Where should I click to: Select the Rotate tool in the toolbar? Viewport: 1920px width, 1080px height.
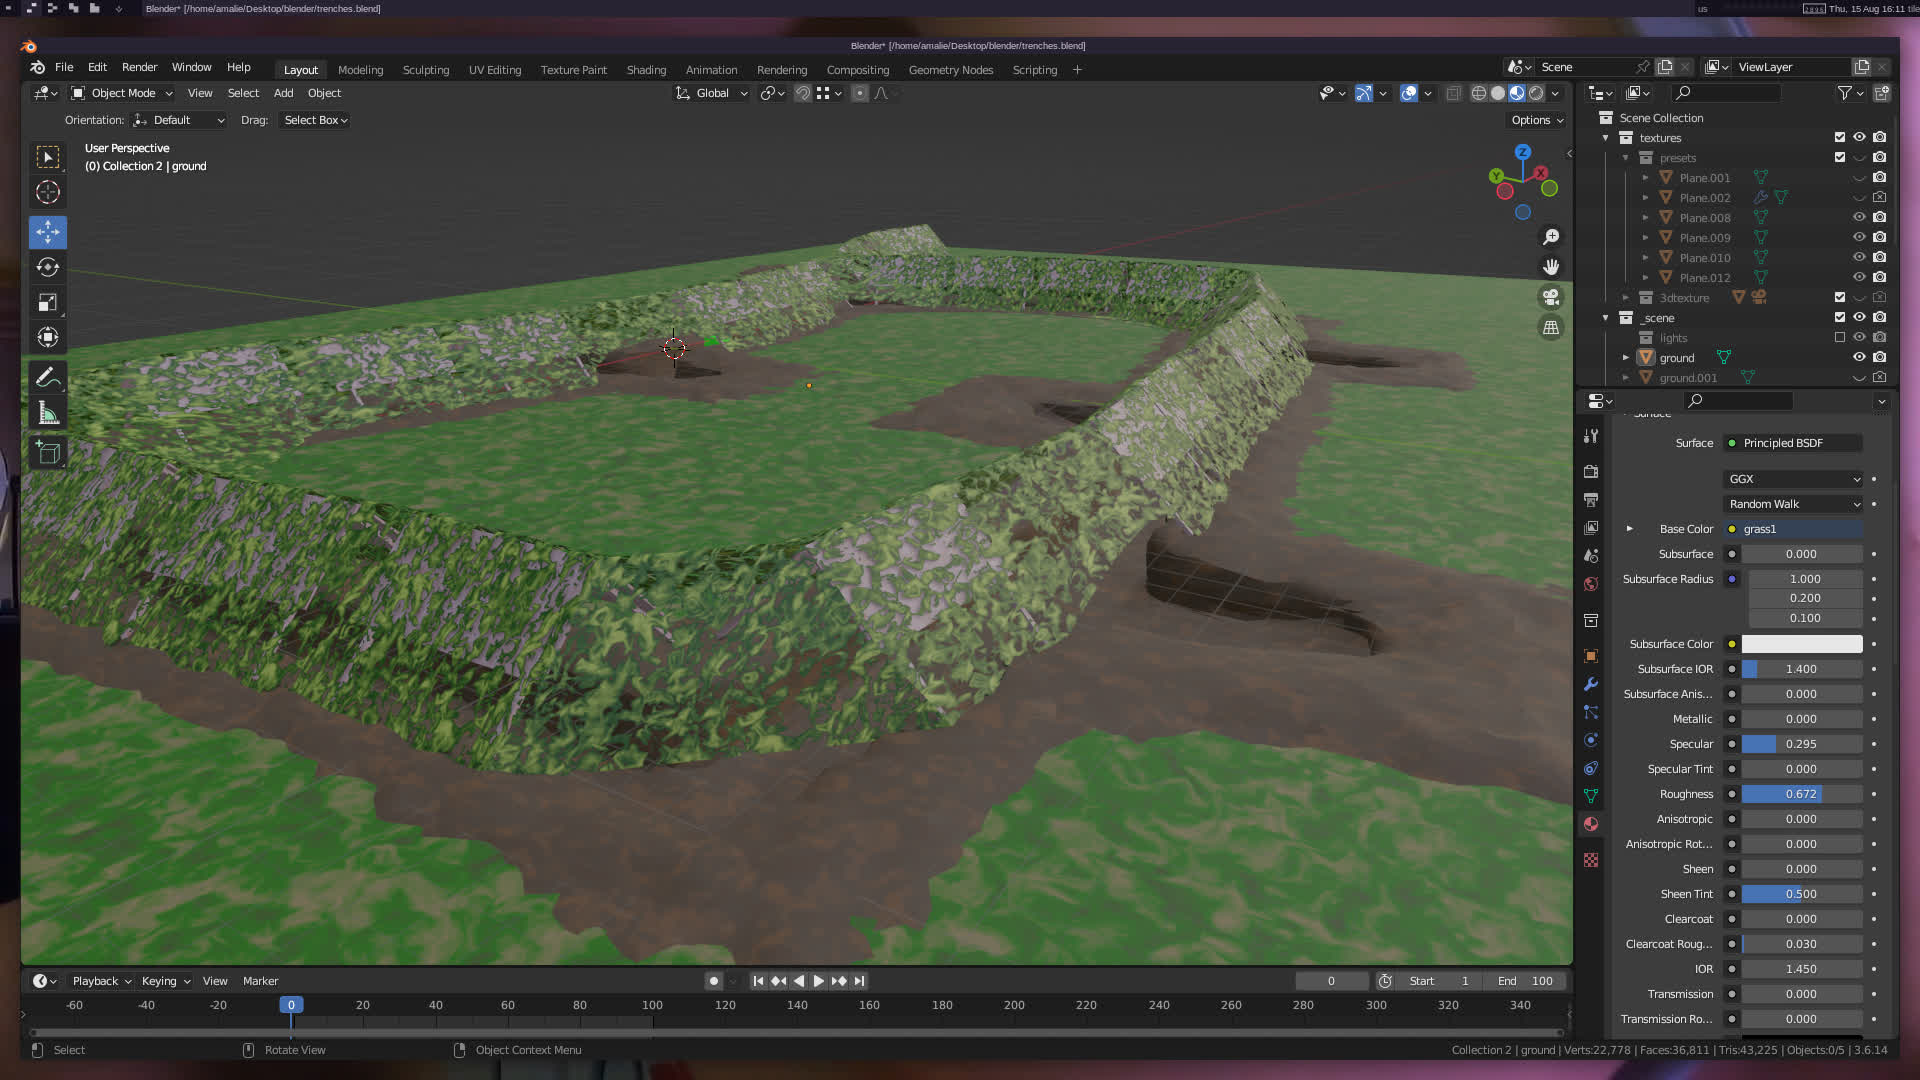point(47,267)
